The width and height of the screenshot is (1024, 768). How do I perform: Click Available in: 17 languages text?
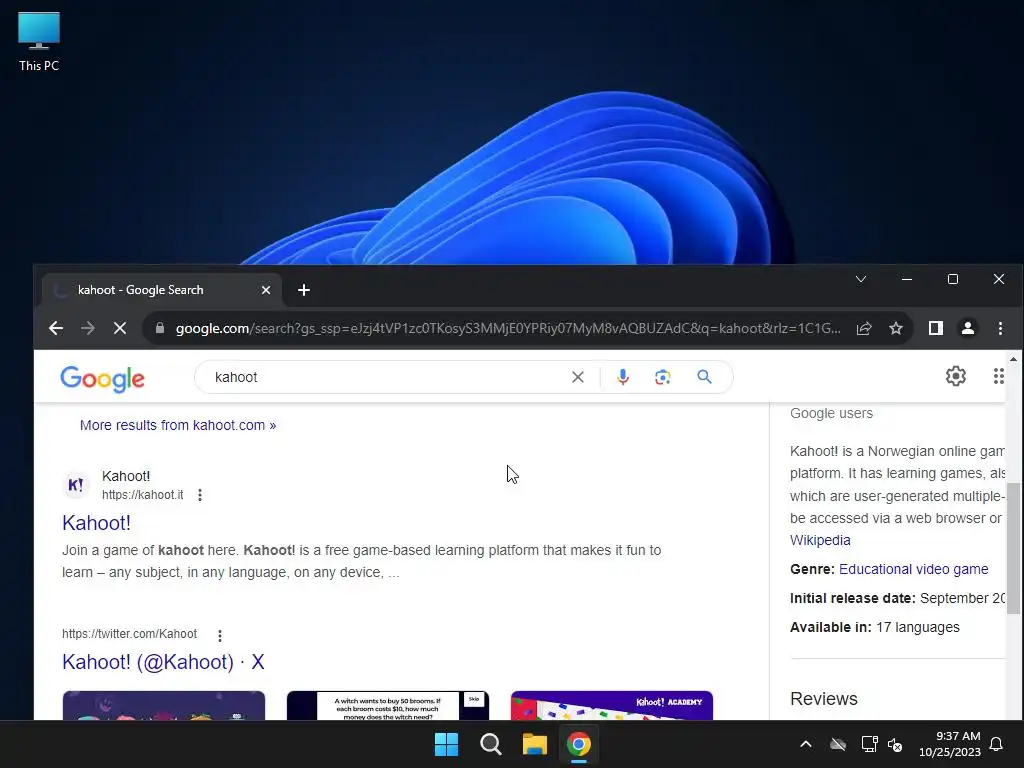[874, 627]
